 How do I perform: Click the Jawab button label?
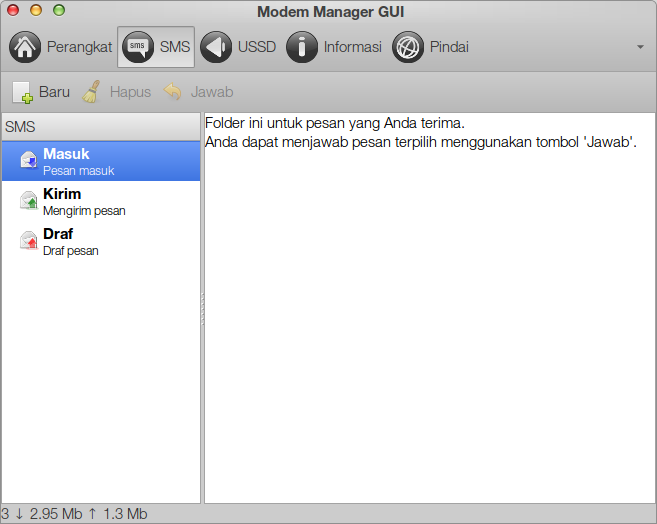tap(212, 92)
